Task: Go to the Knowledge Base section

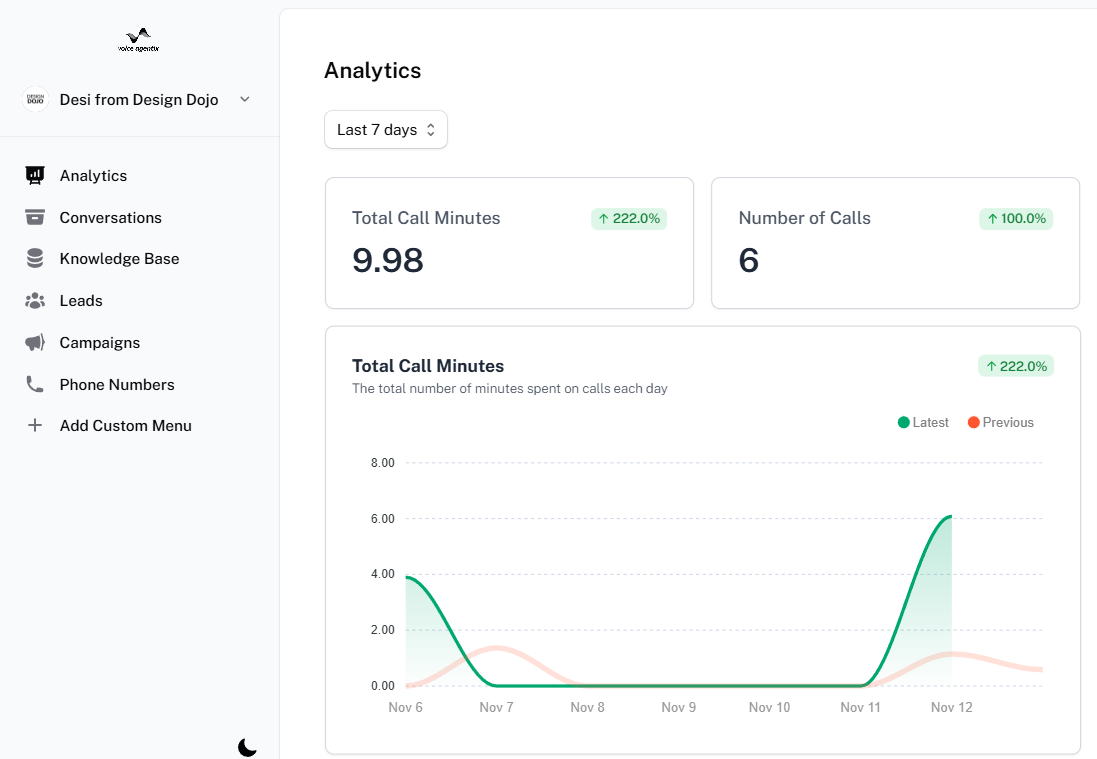Action: [119, 258]
